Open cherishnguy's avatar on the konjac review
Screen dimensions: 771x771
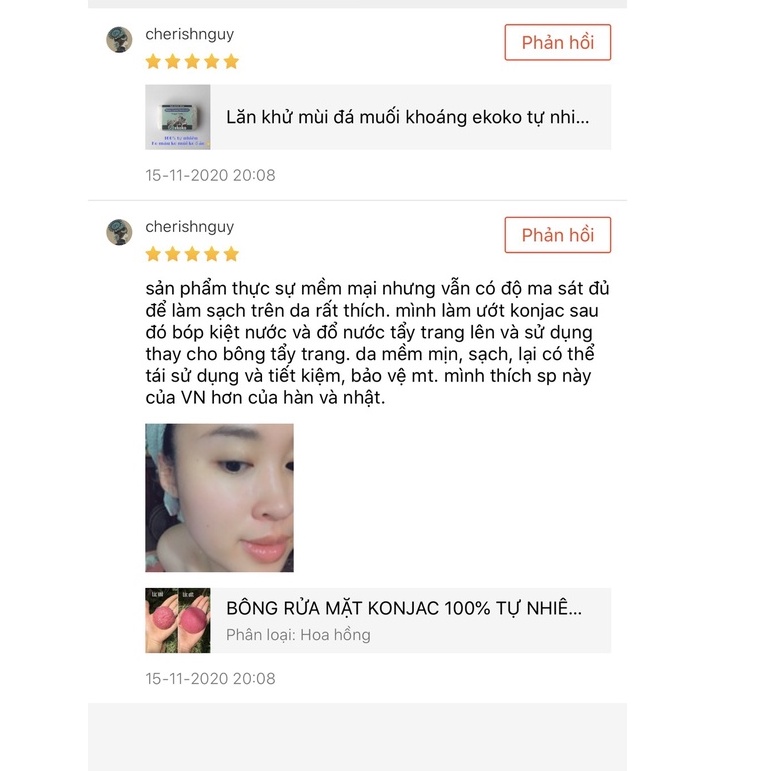119,232
